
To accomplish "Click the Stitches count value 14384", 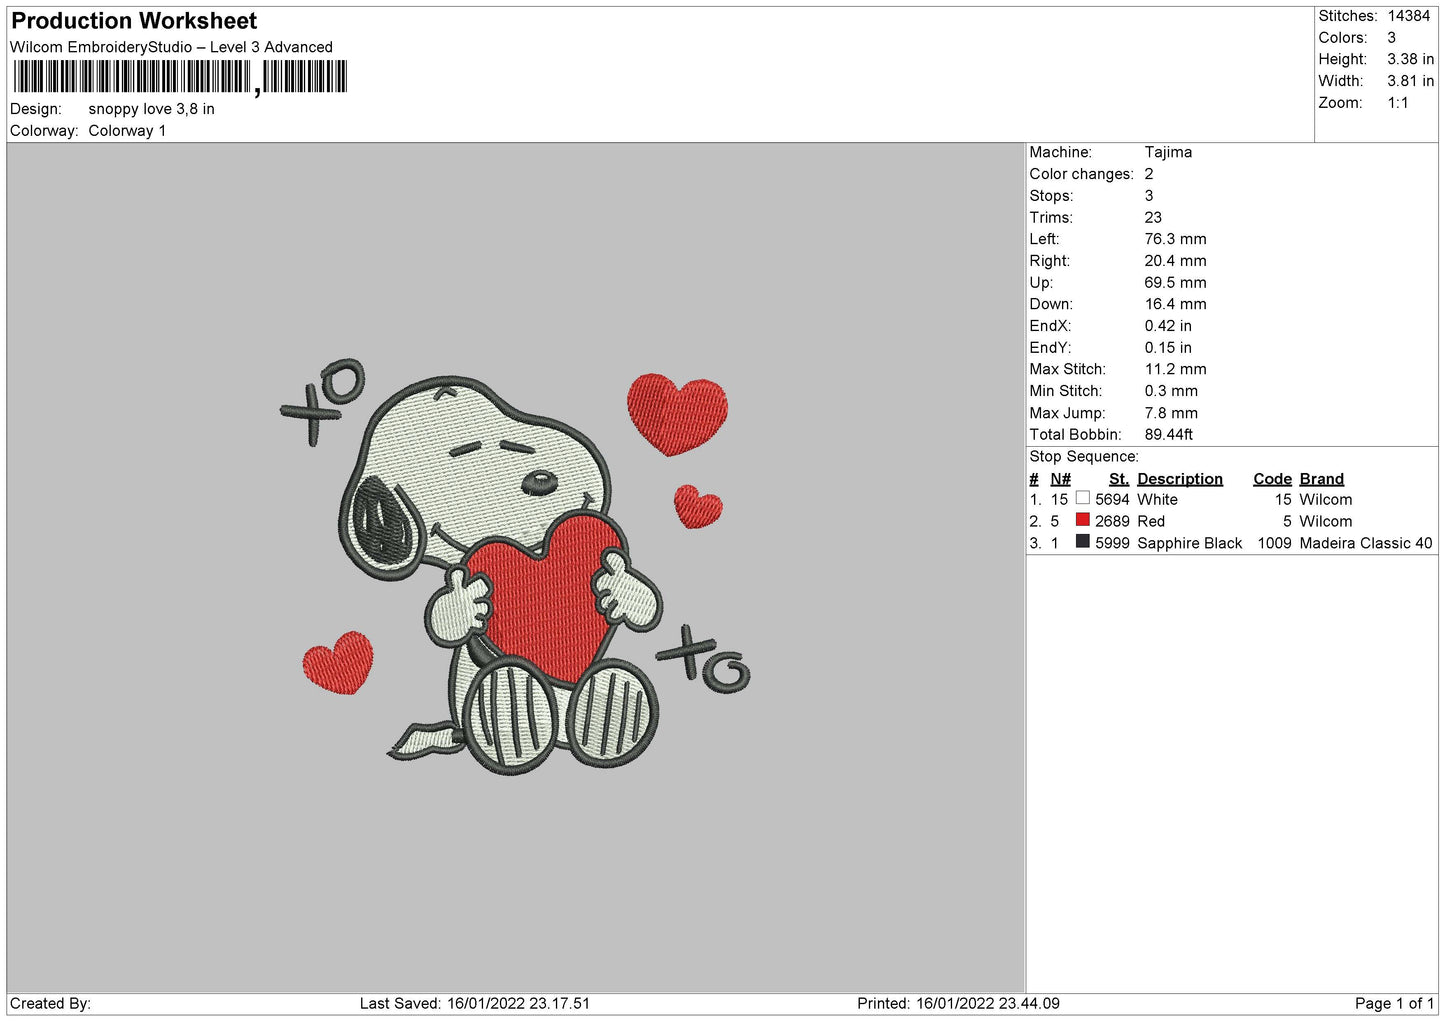I will (1408, 16).
